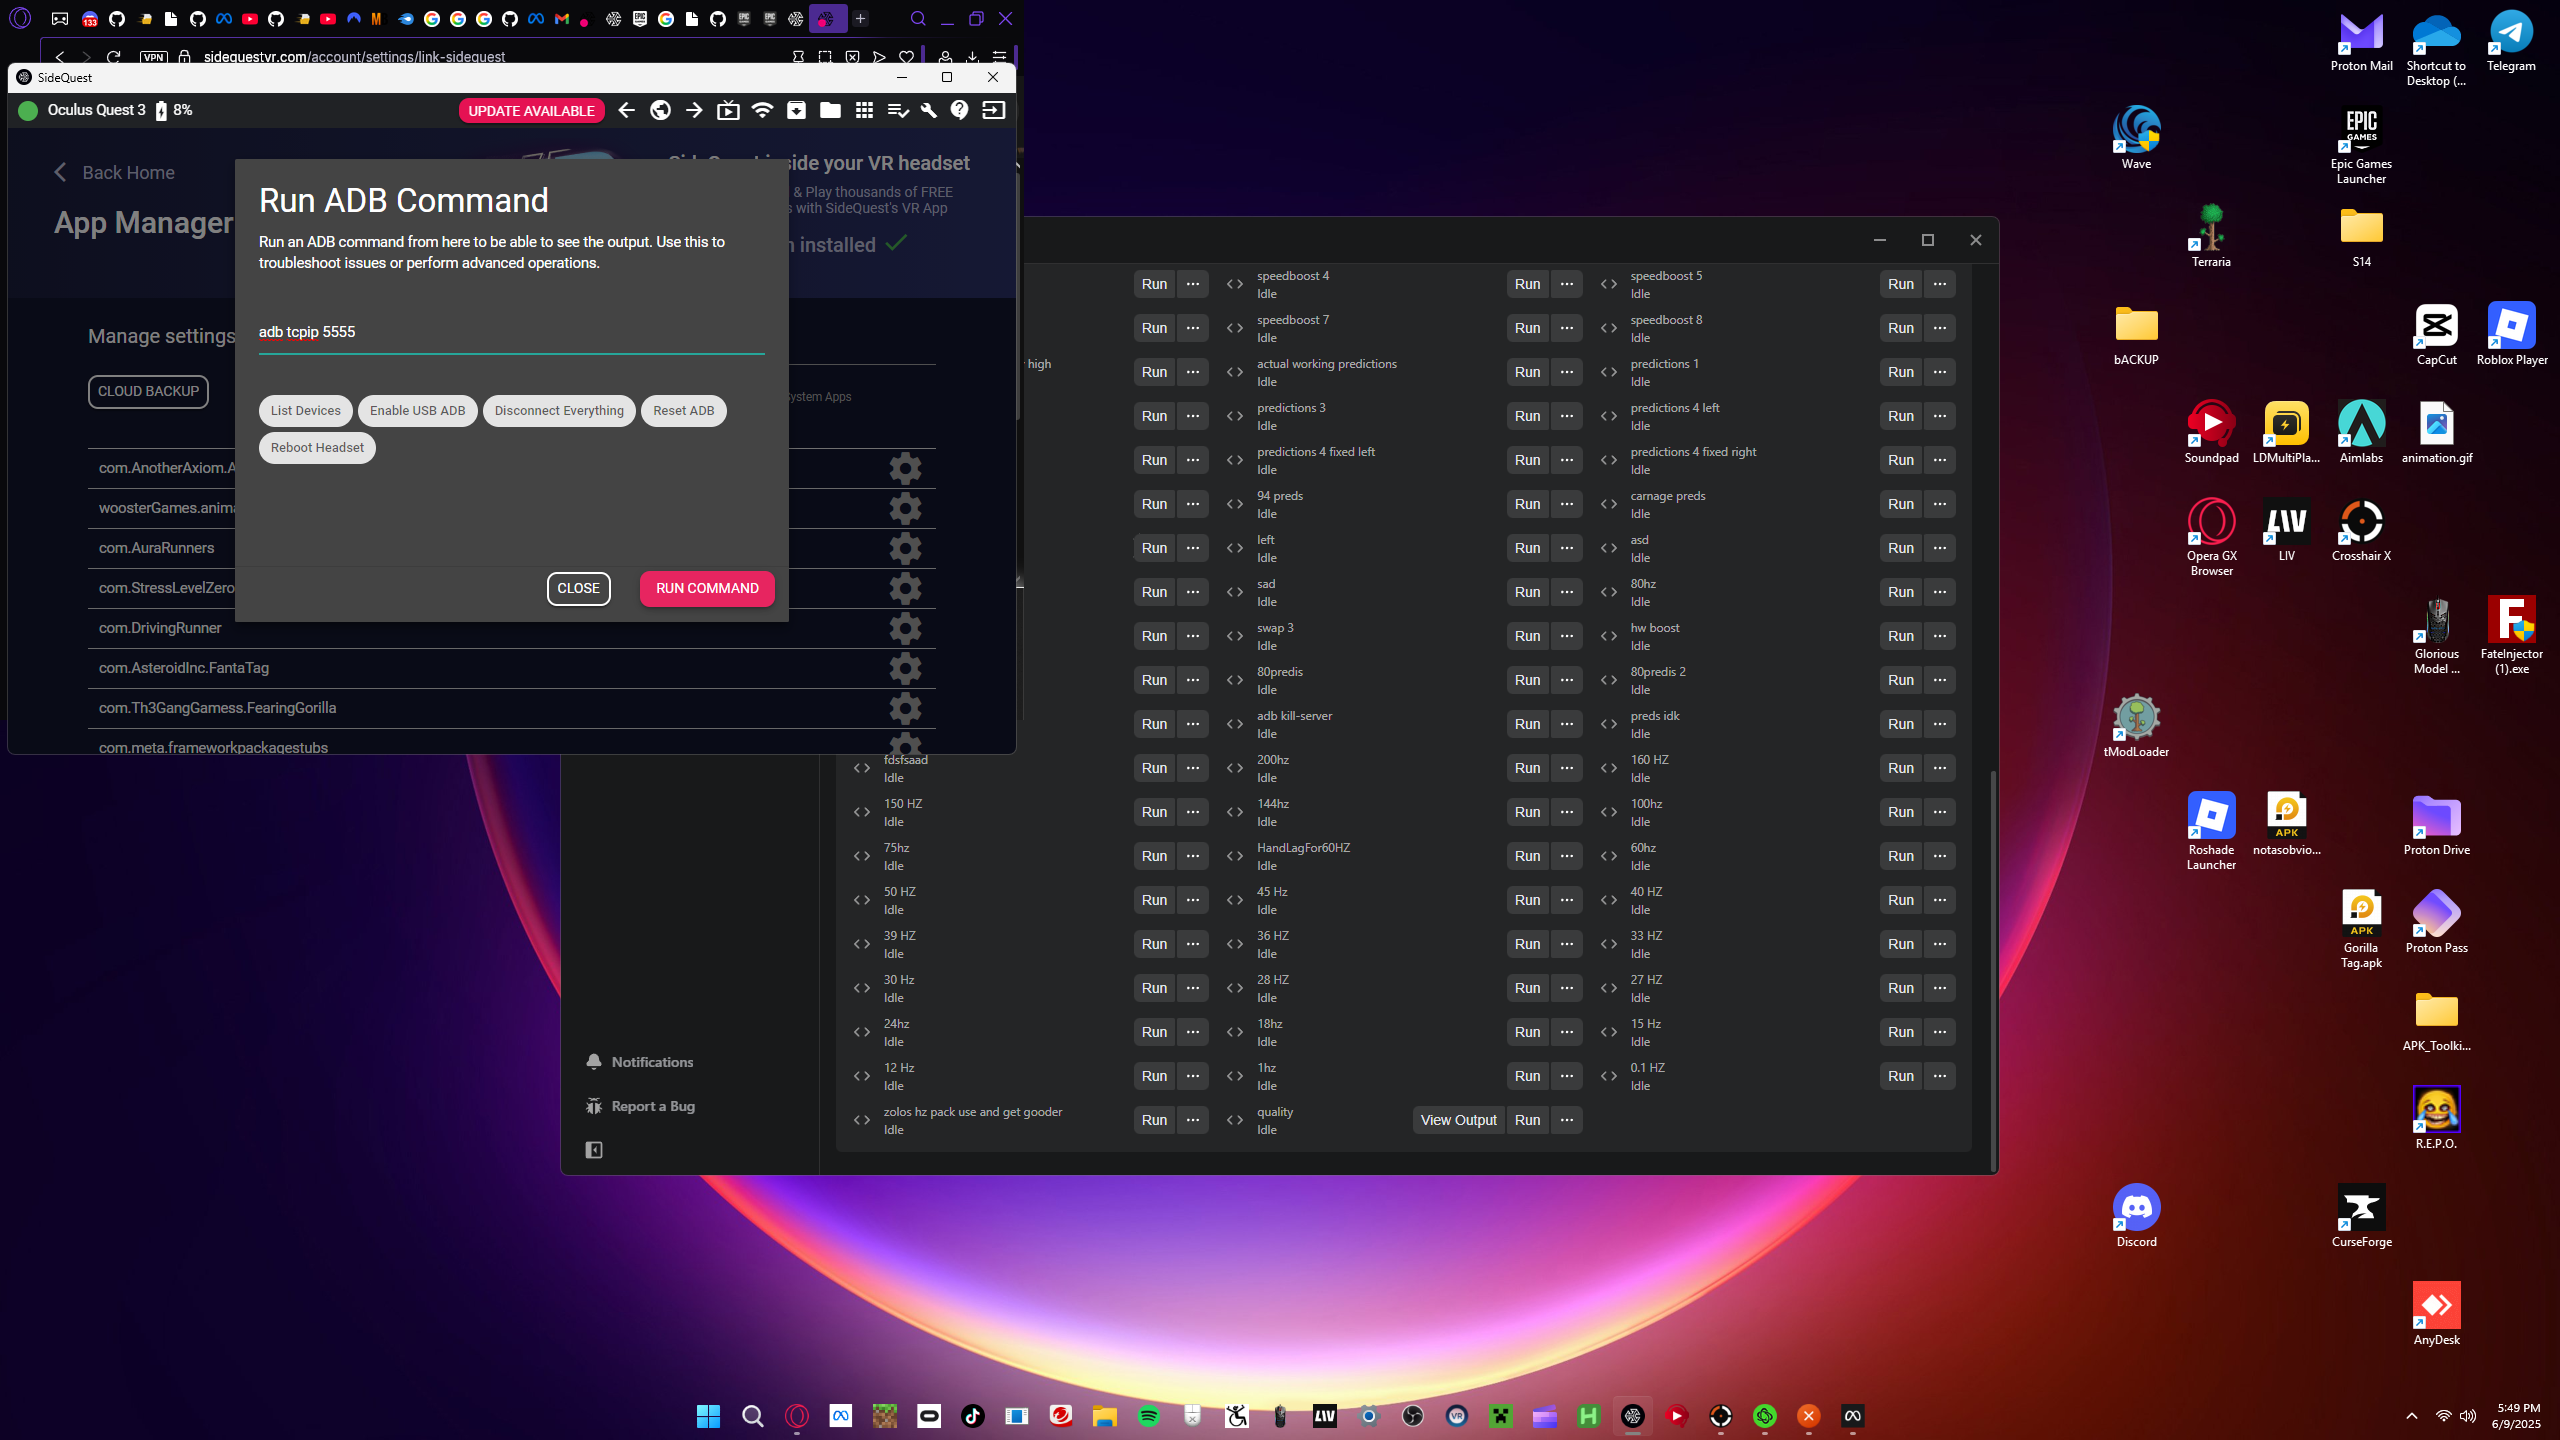Toggle the sidebar collapse icon below Report a Bug
The height and width of the screenshot is (1440, 2560).
(594, 1150)
